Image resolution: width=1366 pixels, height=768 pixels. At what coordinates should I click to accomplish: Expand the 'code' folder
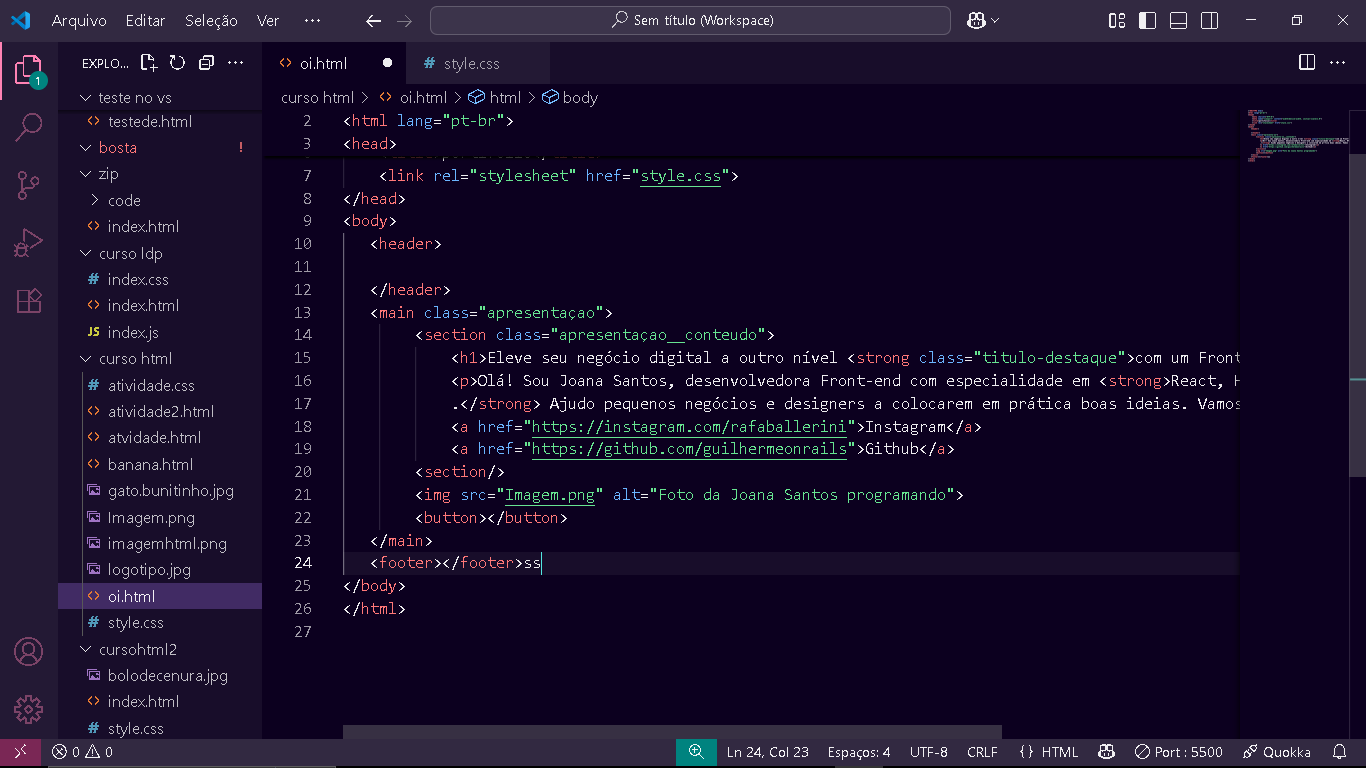(x=160, y=200)
